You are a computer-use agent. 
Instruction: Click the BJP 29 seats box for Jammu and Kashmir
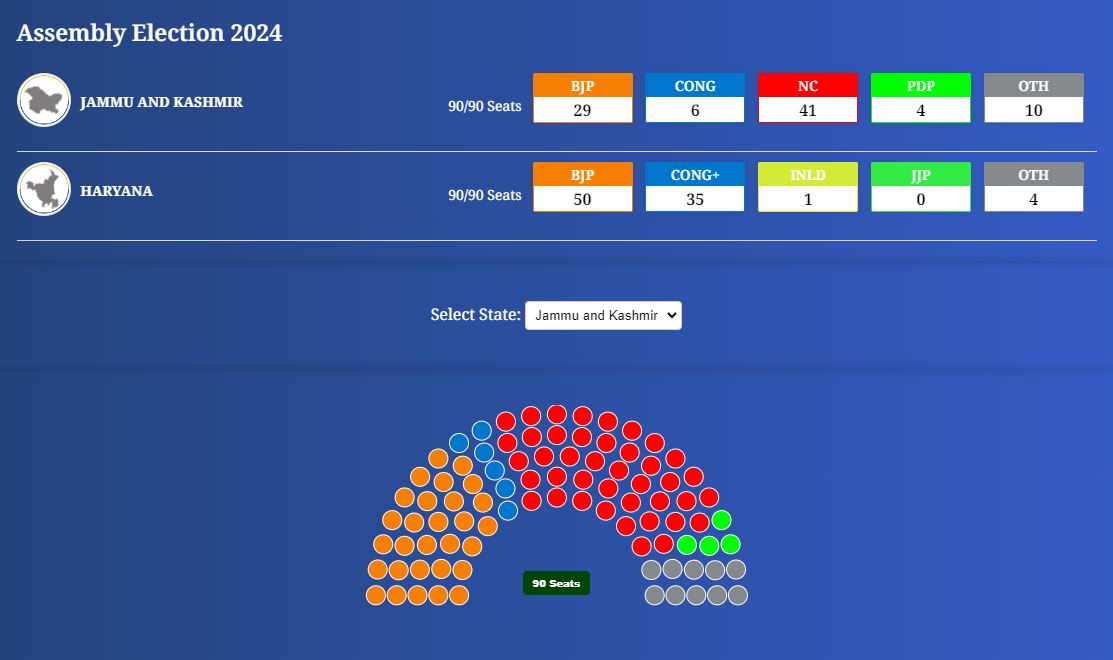click(583, 98)
